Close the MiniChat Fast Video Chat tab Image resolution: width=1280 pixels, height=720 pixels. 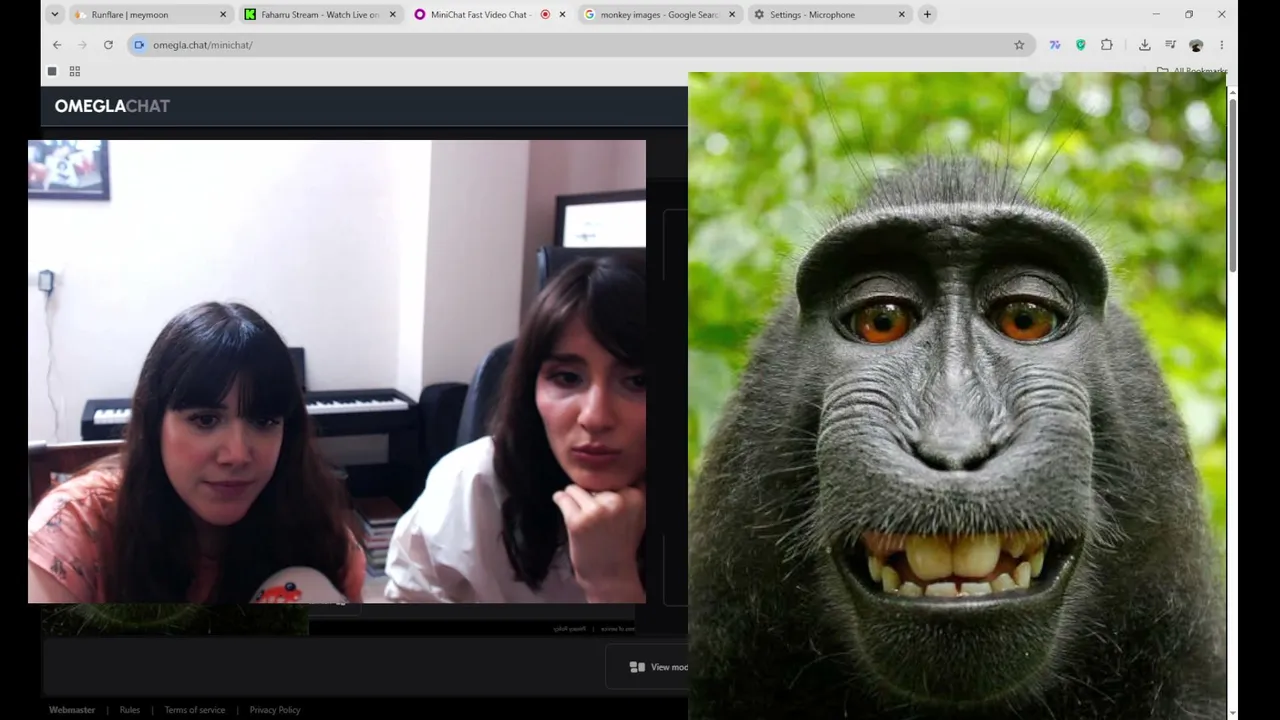click(x=562, y=14)
